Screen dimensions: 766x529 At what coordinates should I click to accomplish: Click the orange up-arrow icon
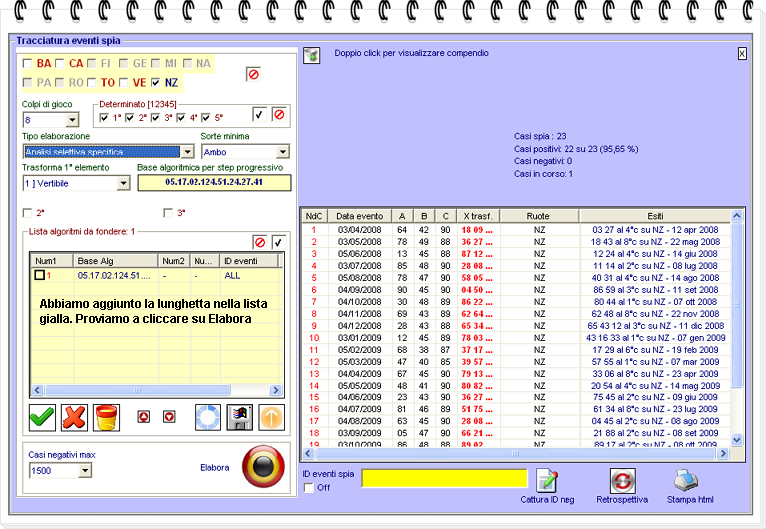pyautogui.click(x=272, y=418)
